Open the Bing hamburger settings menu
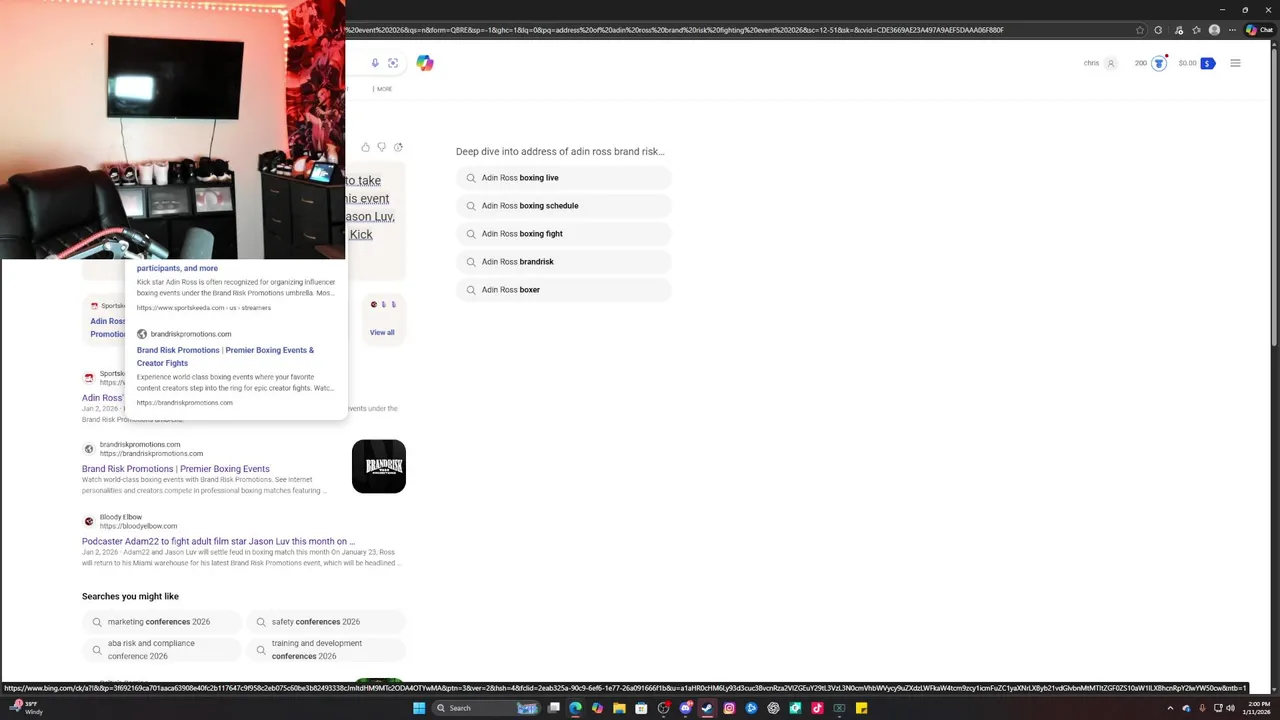The width and height of the screenshot is (1280, 720). pos(1235,63)
